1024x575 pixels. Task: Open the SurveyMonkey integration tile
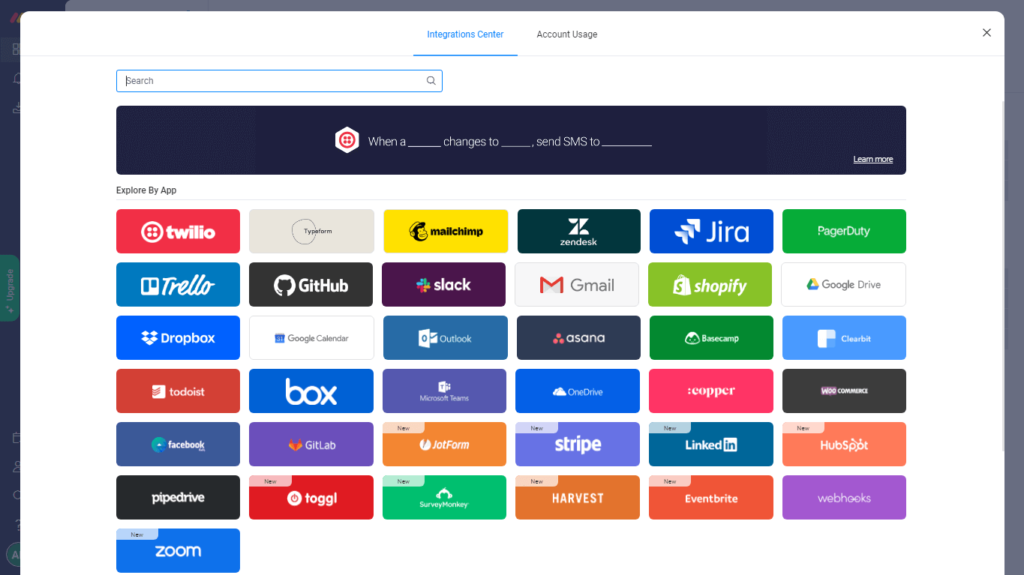[x=444, y=497]
